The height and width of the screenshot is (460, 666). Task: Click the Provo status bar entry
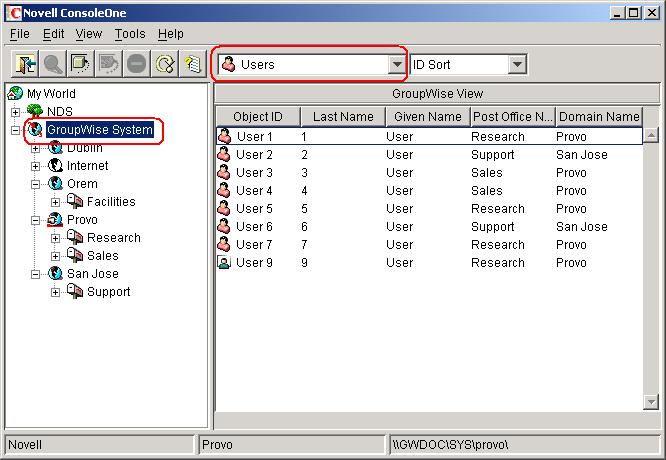pos(217,445)
